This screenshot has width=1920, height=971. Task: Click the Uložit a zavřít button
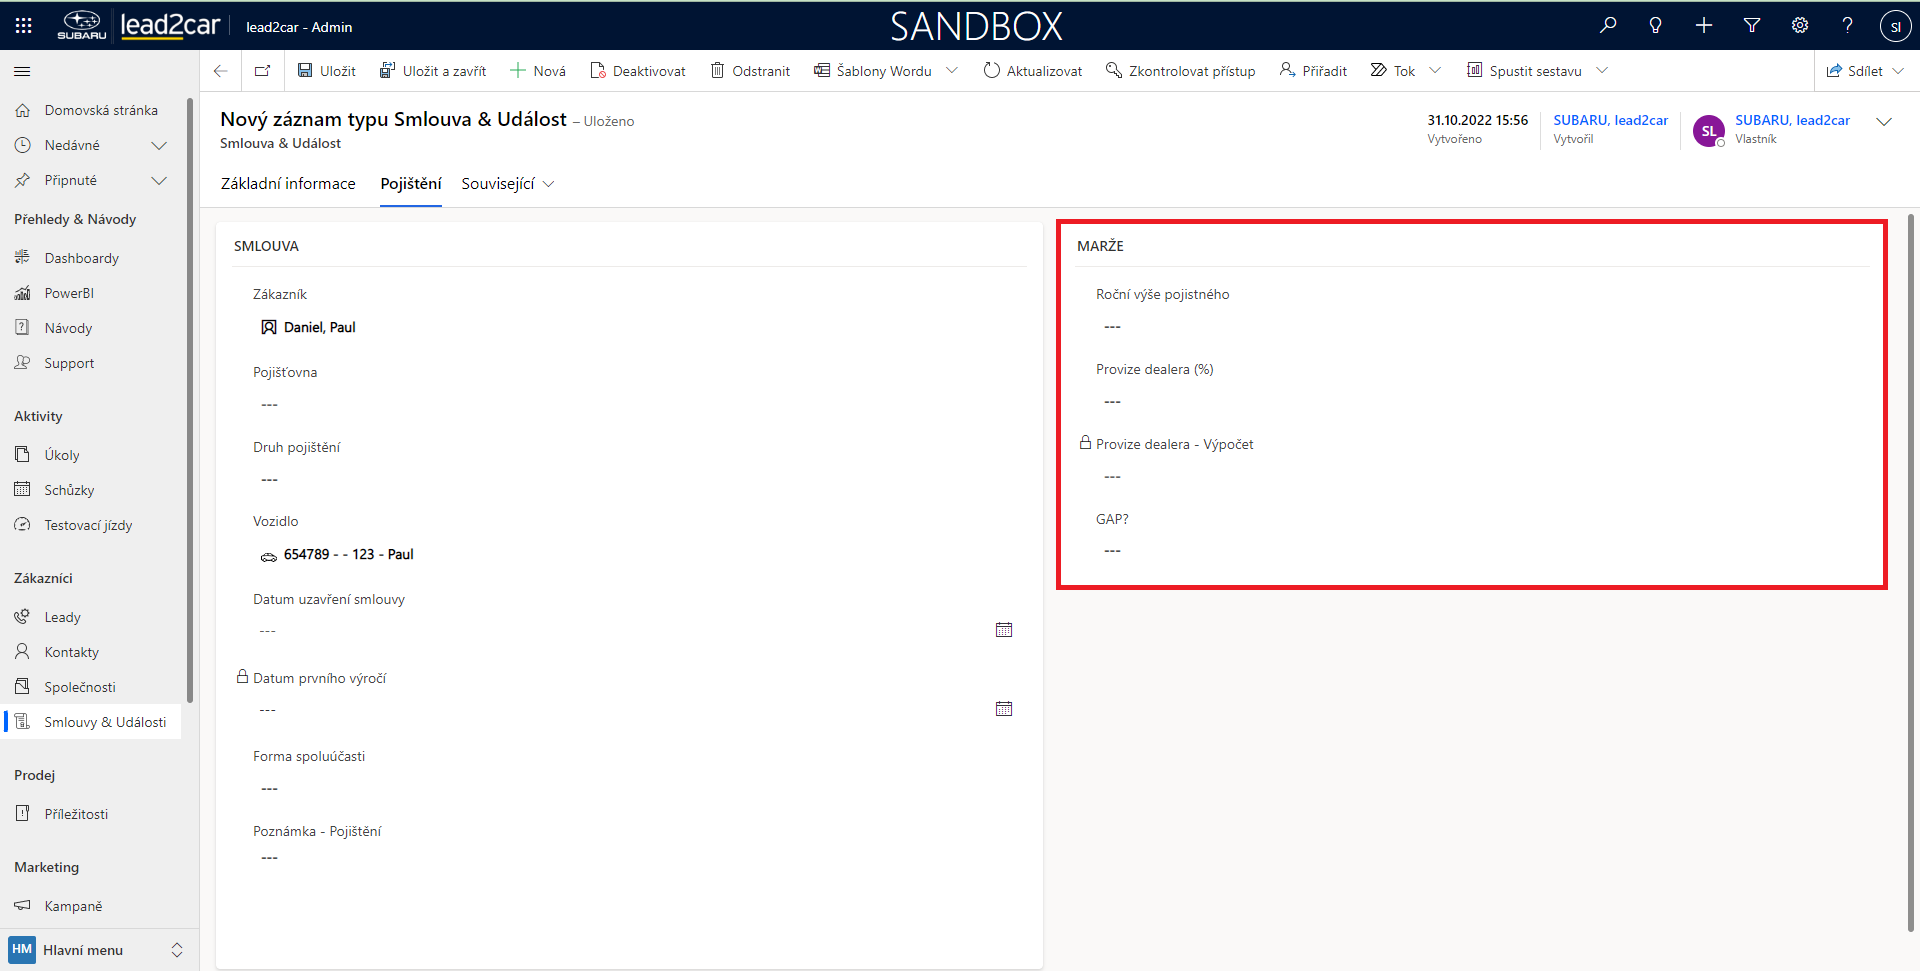pos(433,71)
